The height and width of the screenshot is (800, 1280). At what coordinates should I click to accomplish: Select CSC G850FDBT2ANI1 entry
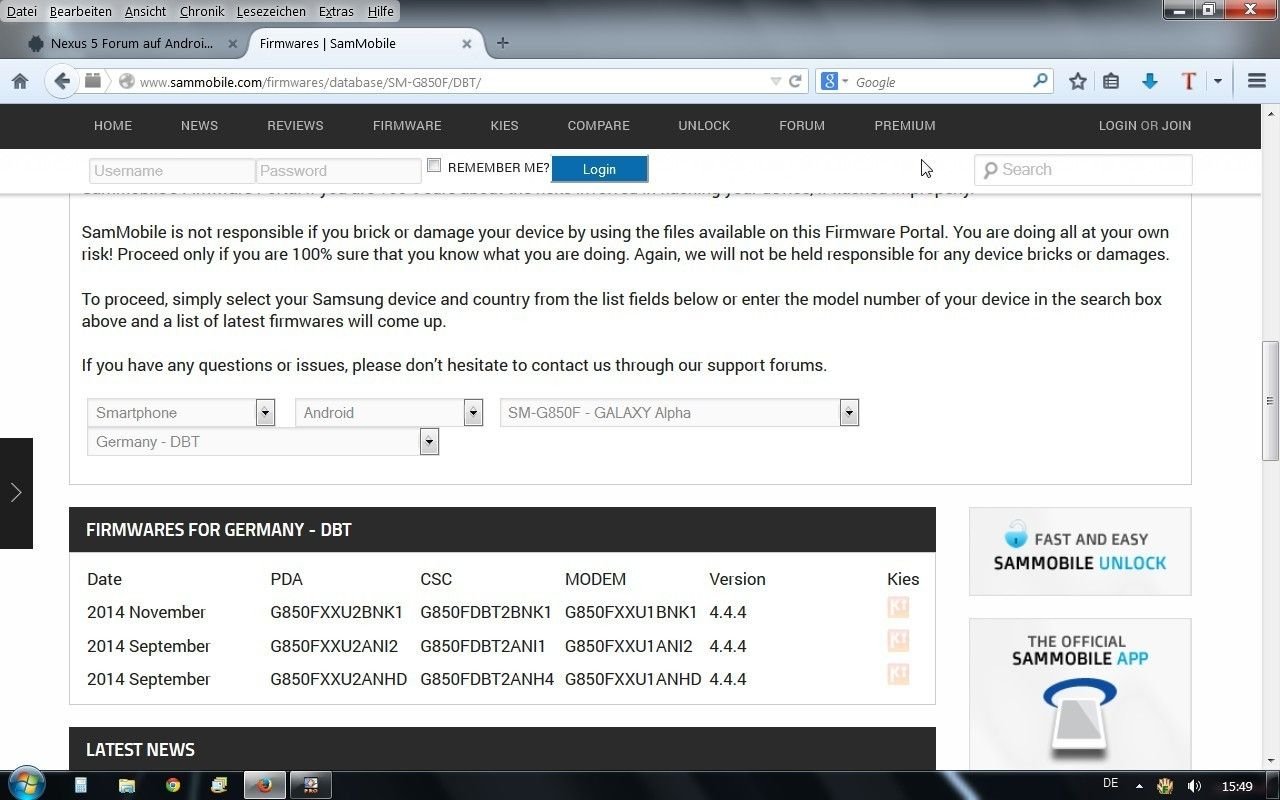[x=483, y=646]
